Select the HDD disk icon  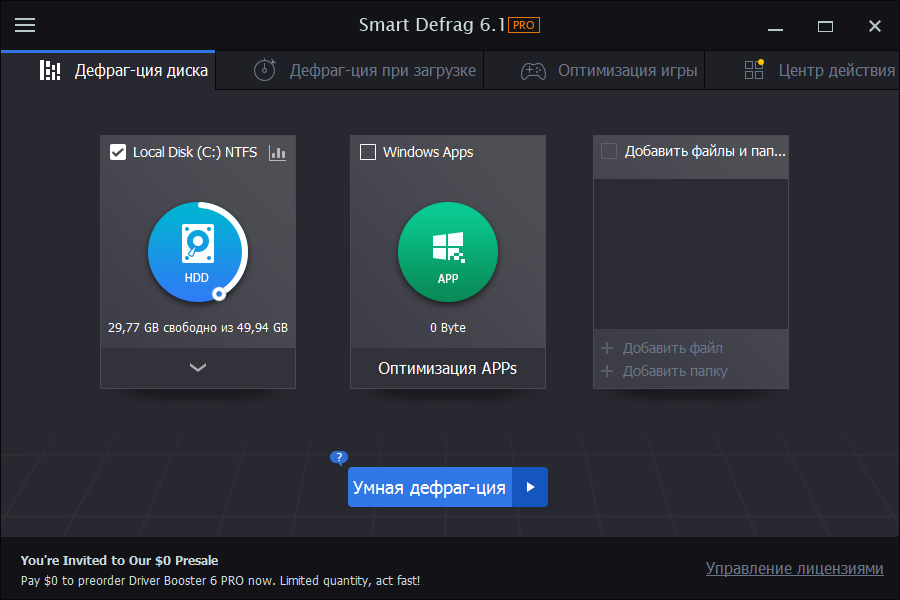(197, 252)
